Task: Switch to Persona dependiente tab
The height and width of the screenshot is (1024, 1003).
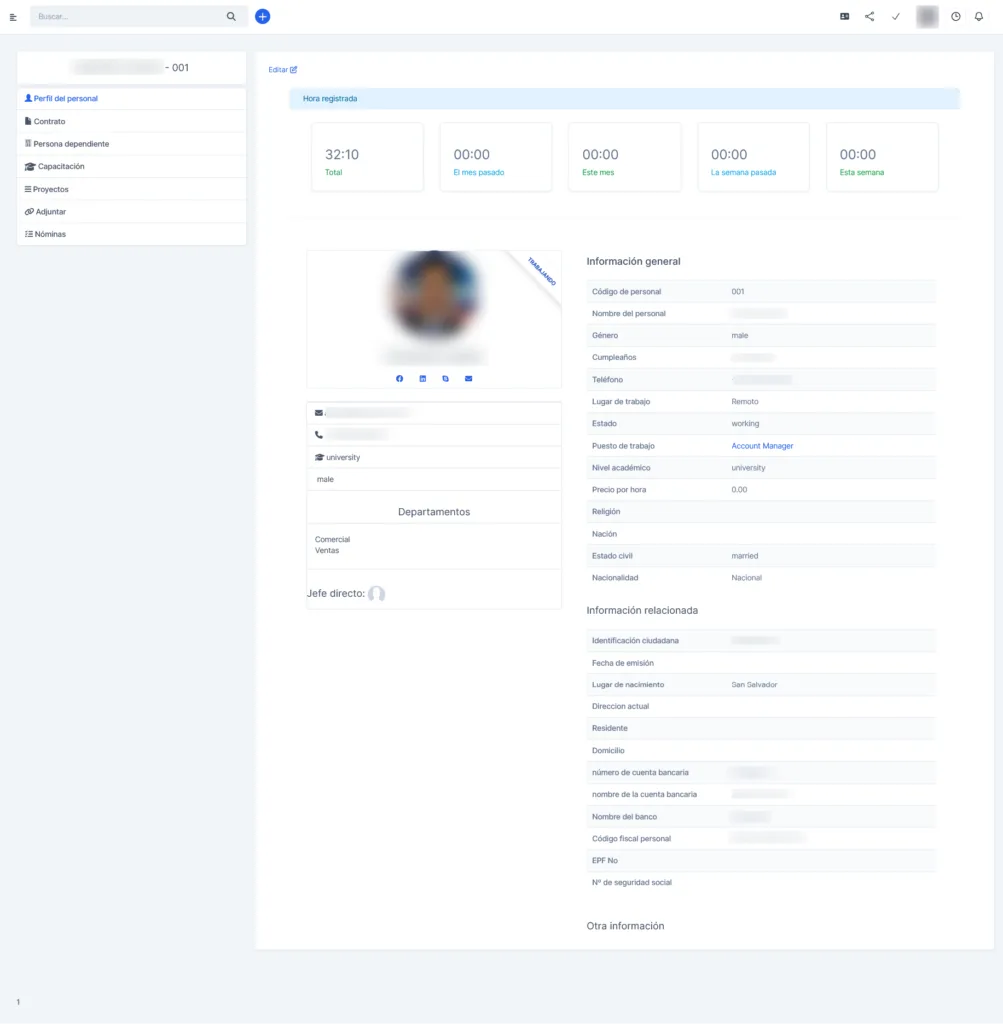Action: click(x=71, y=144)
